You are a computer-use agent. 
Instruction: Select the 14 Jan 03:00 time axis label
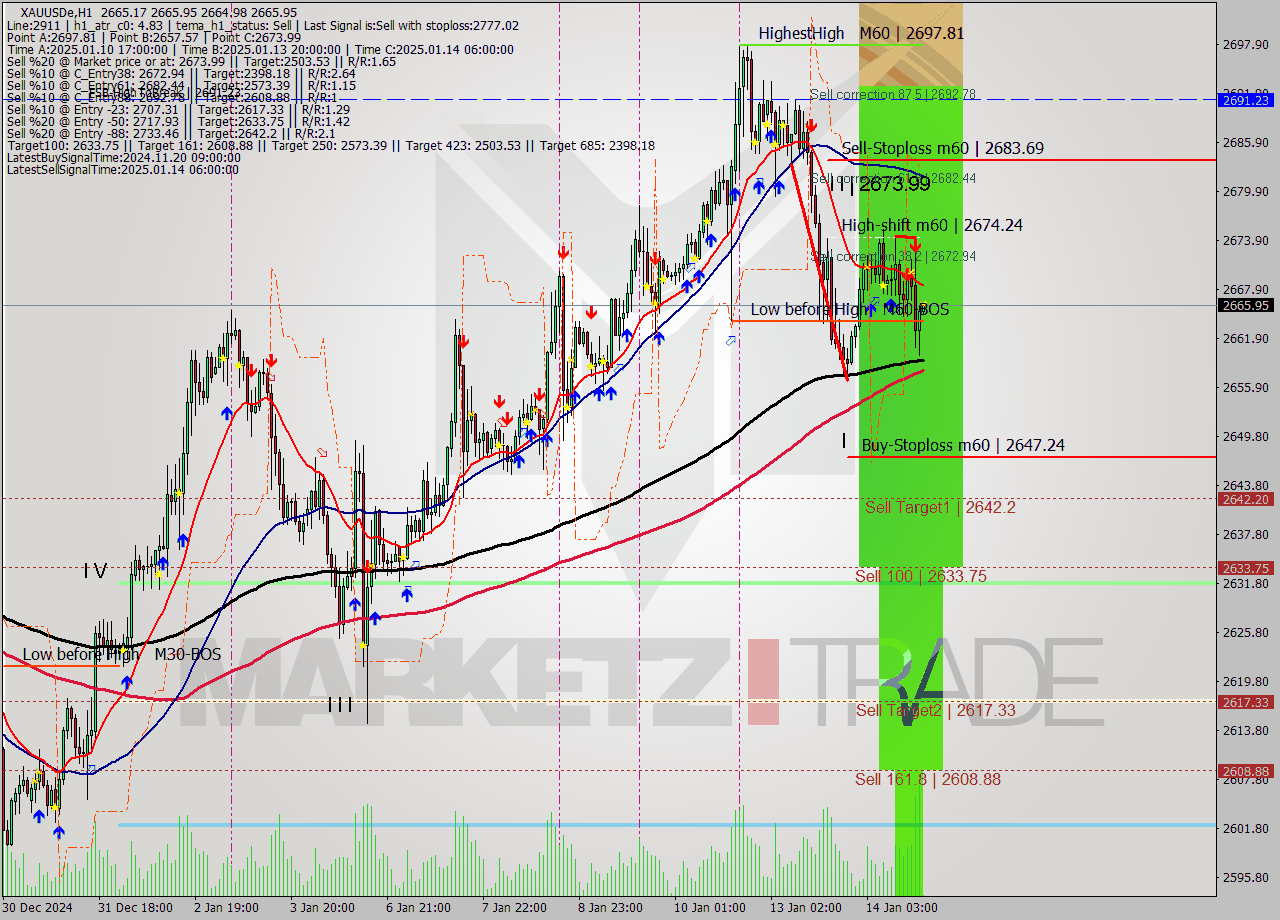point(903,908)
